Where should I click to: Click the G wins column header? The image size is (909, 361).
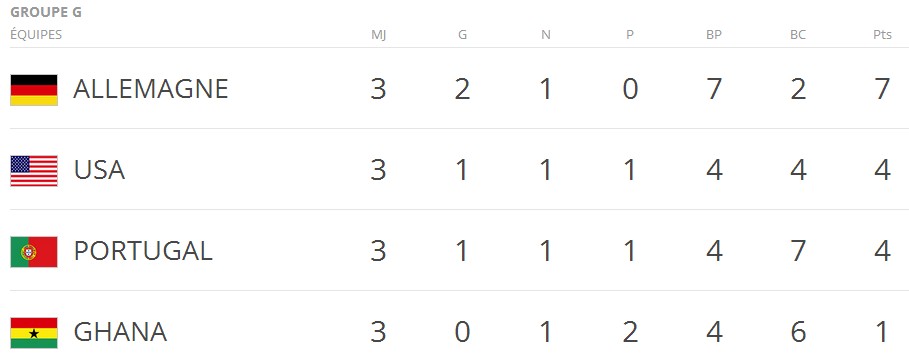click(462, 35)
